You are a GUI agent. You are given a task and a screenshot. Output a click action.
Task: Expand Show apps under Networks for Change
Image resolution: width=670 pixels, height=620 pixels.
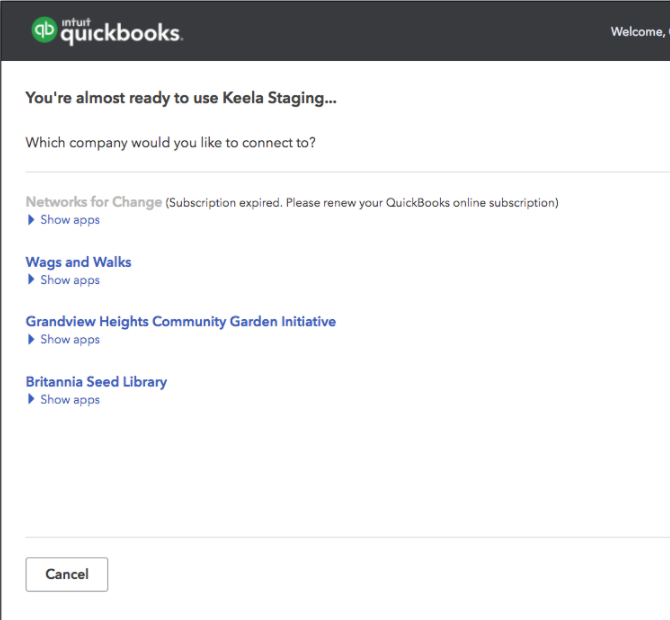(x=64, y=220)
